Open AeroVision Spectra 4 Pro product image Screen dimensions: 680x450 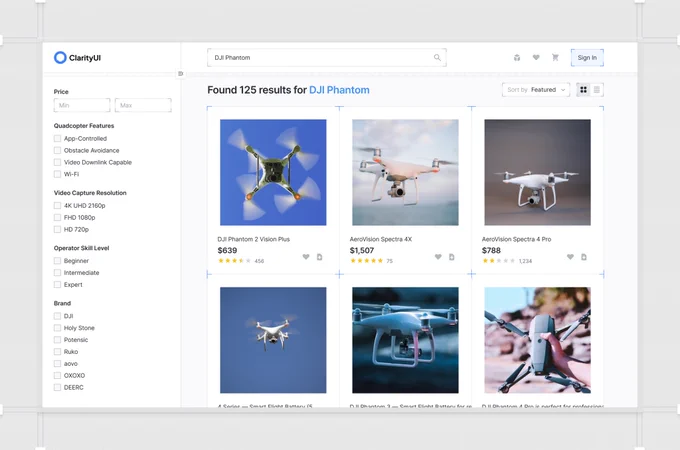point(538,173)
